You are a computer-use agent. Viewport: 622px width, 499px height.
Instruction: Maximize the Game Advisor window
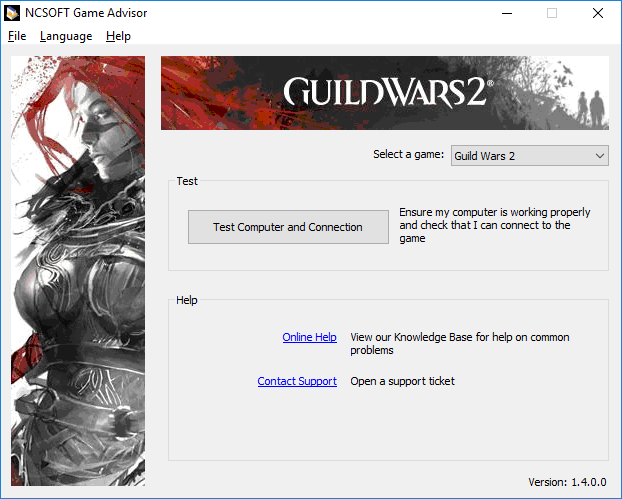(x=552, y=13)
